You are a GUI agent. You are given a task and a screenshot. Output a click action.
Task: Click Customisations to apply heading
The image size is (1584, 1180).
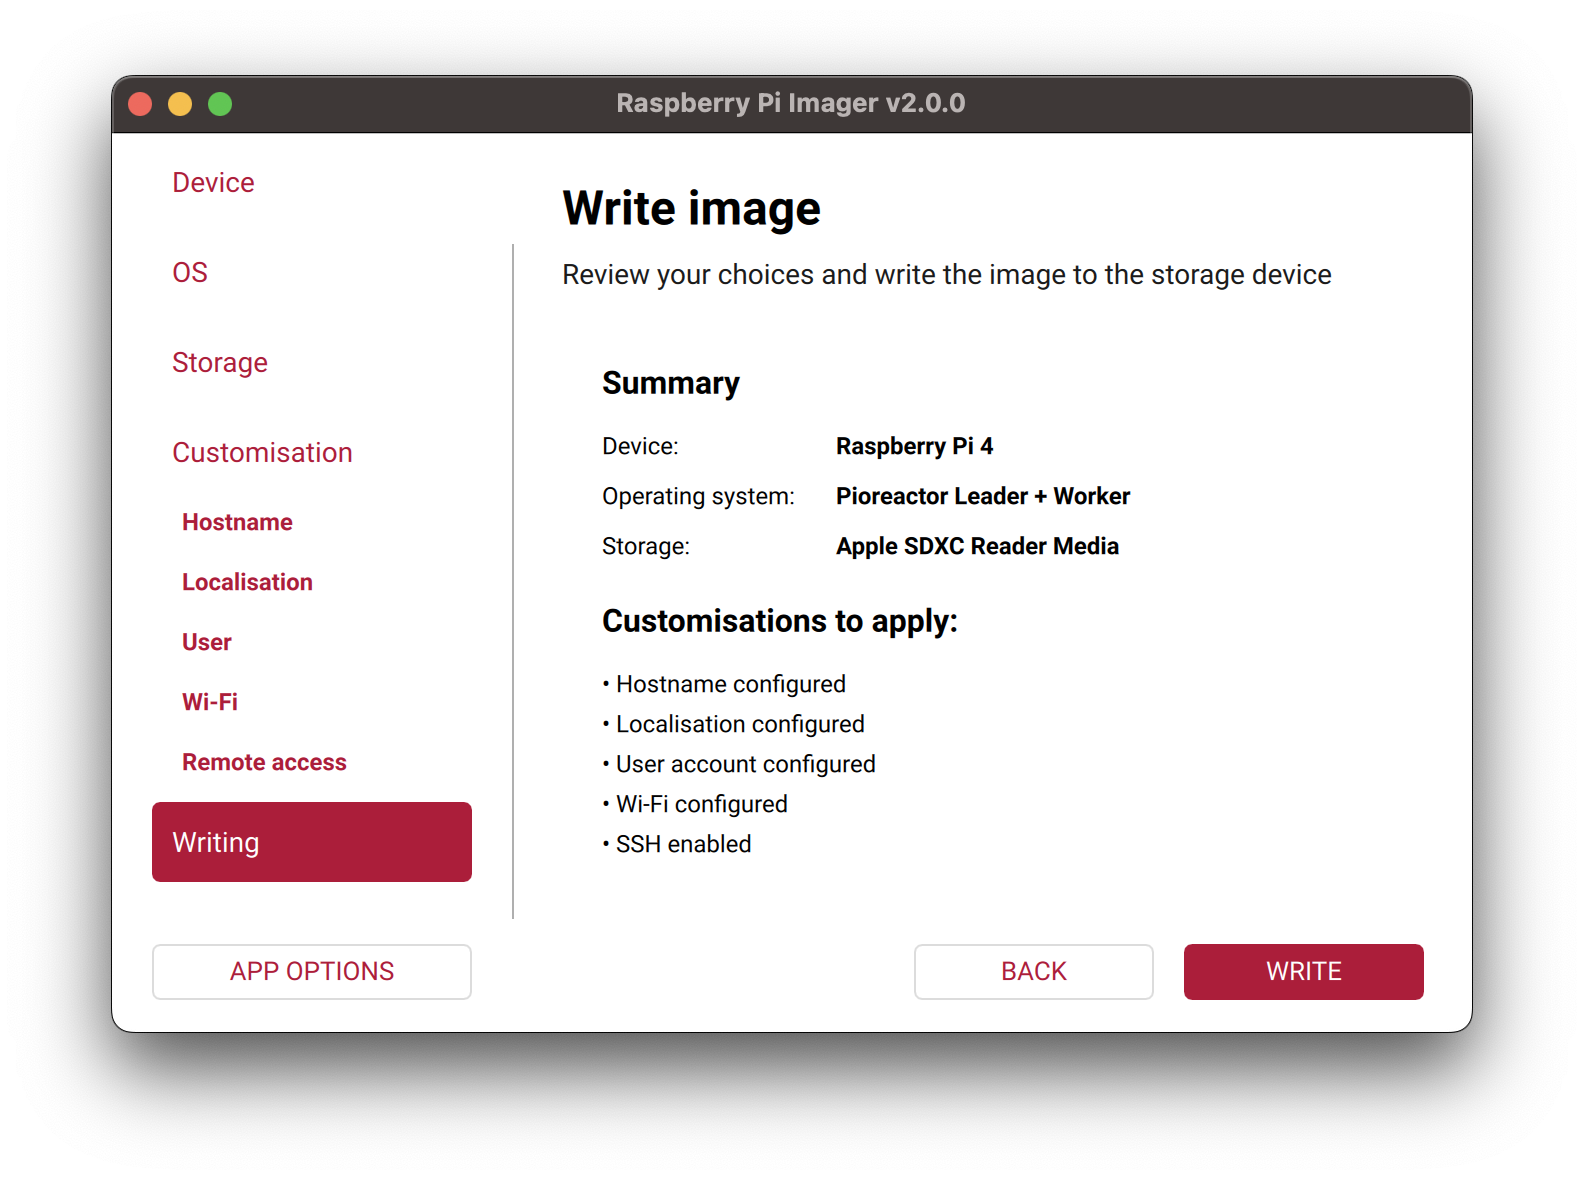point(780,621)
